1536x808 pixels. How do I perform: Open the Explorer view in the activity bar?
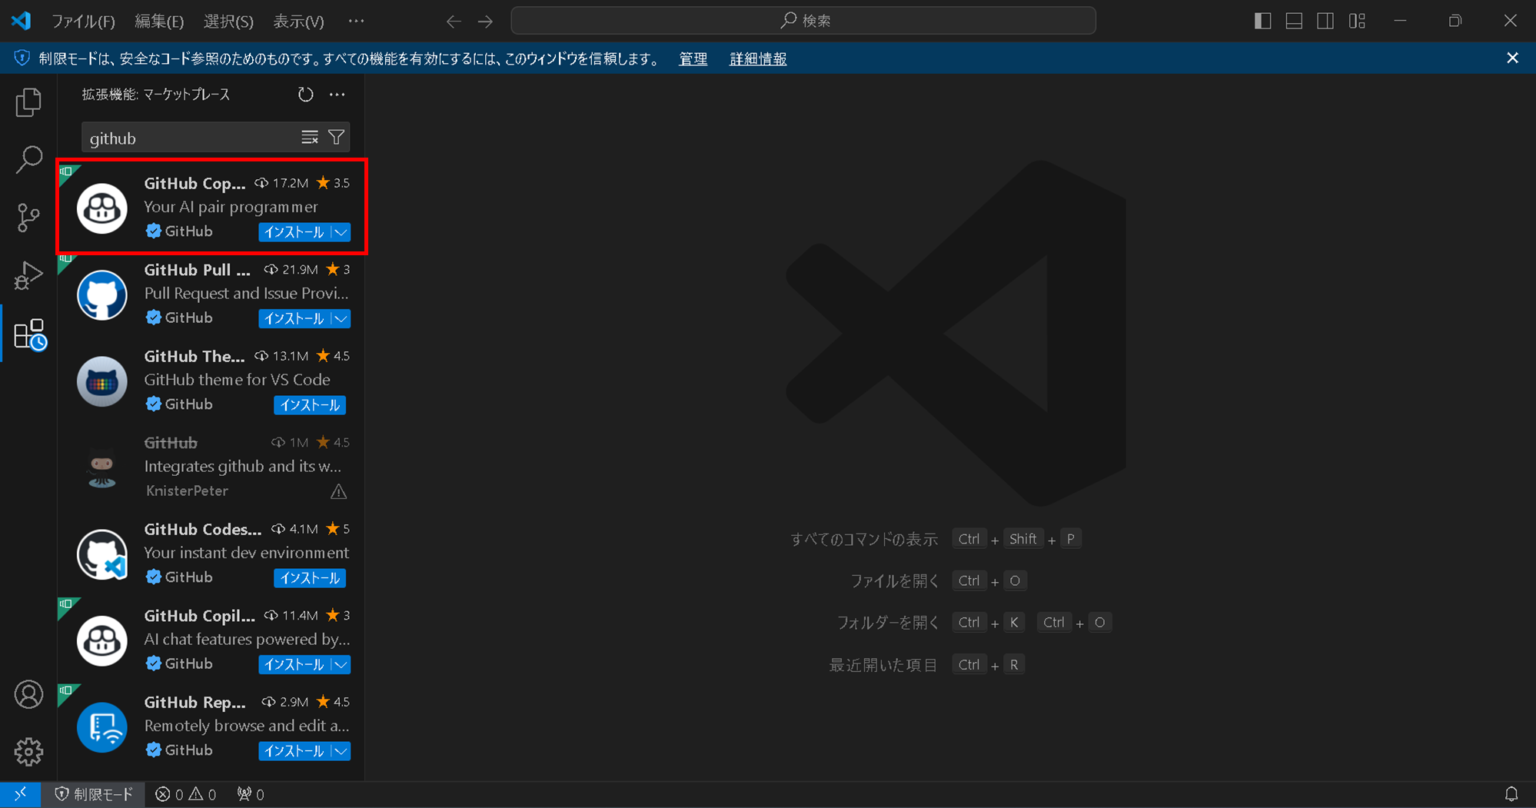[x=27, y=101]
